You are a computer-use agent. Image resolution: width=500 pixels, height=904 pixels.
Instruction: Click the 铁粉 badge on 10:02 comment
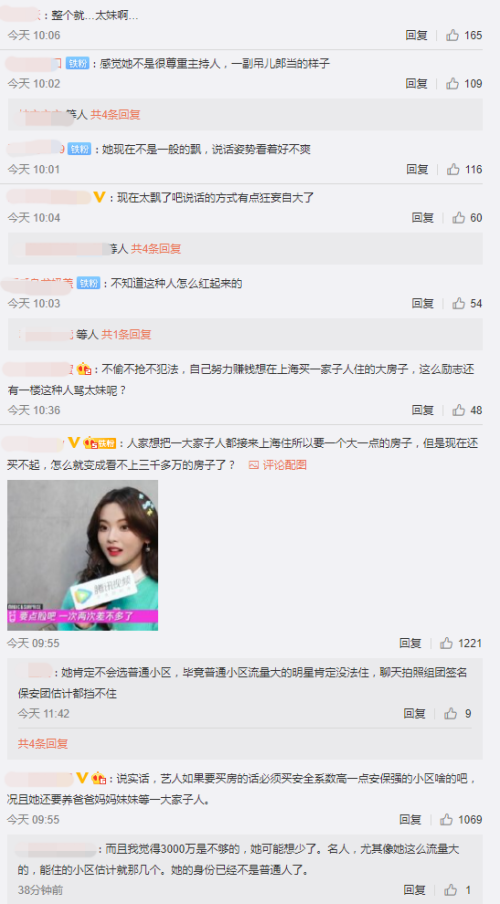coord(77,63)
